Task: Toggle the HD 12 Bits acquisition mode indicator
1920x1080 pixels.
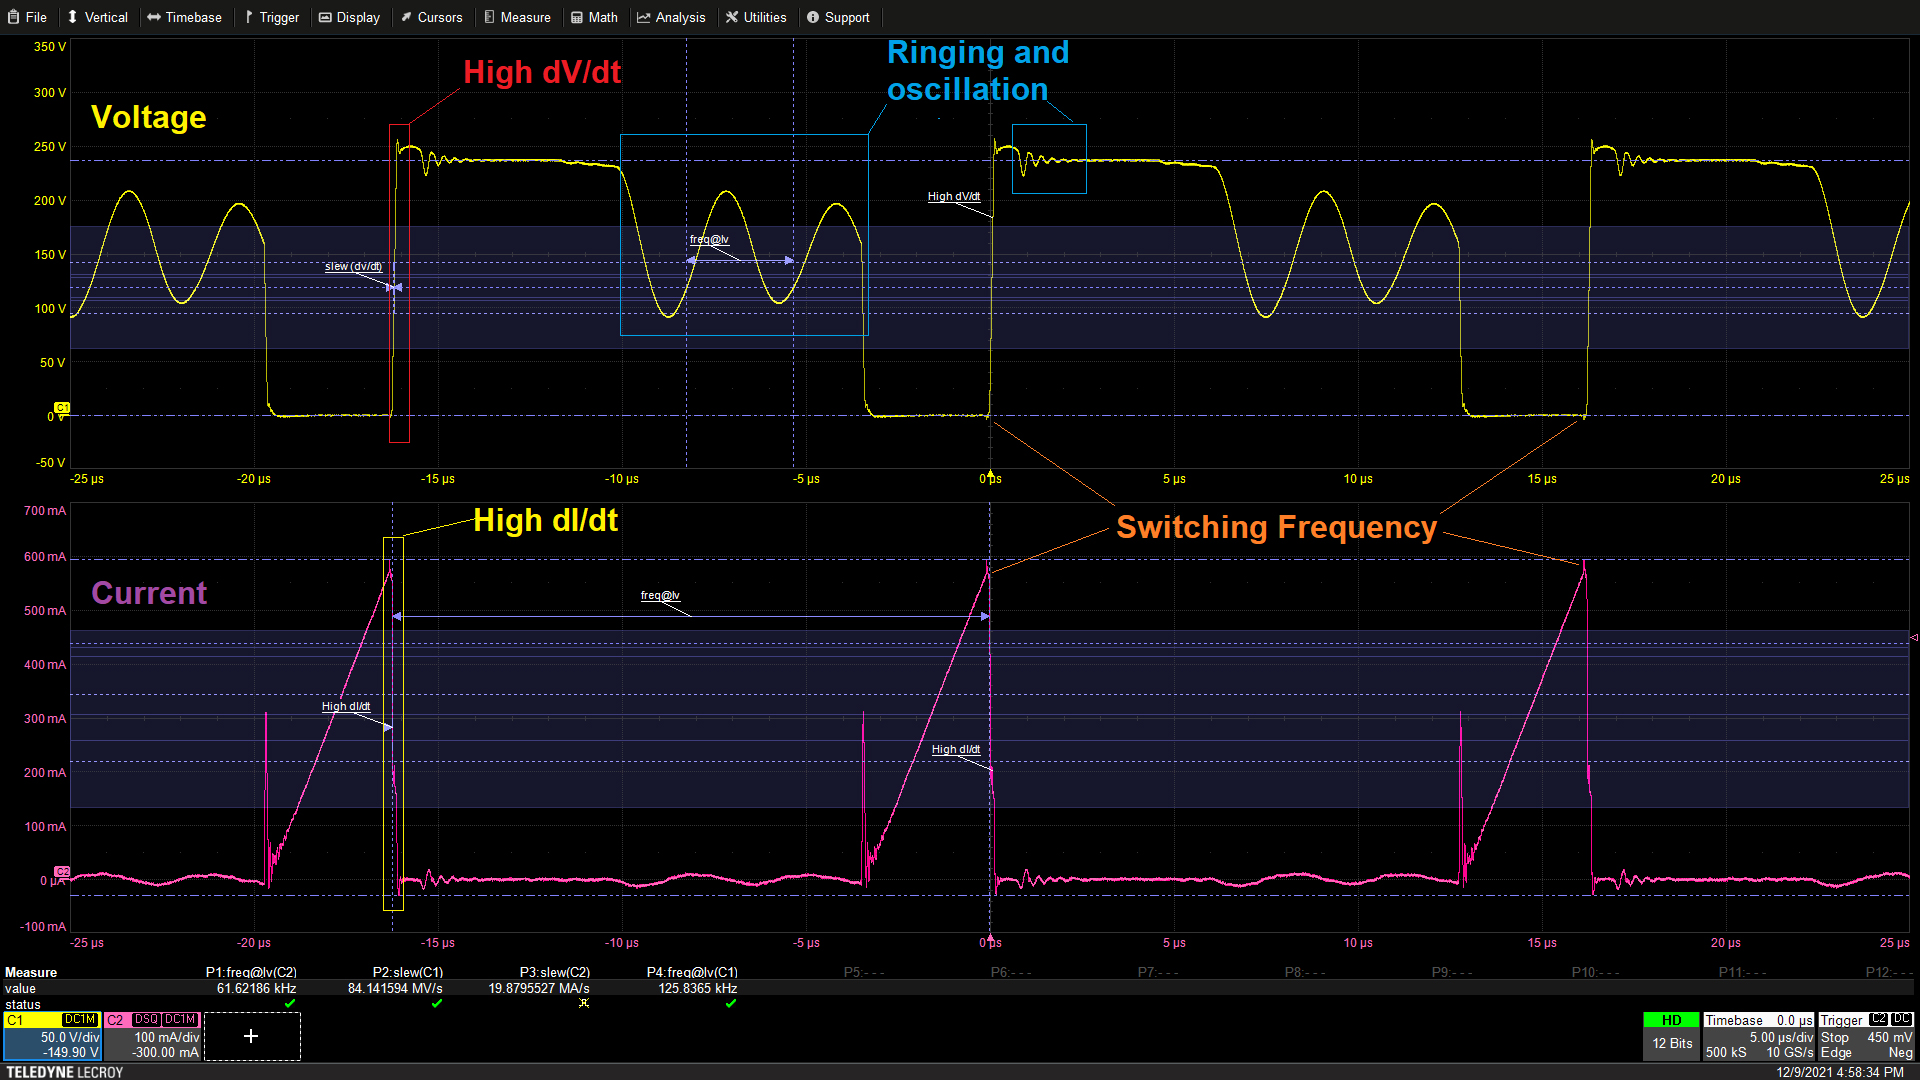Action: pyautogui.click(x=1671, y=1032)
